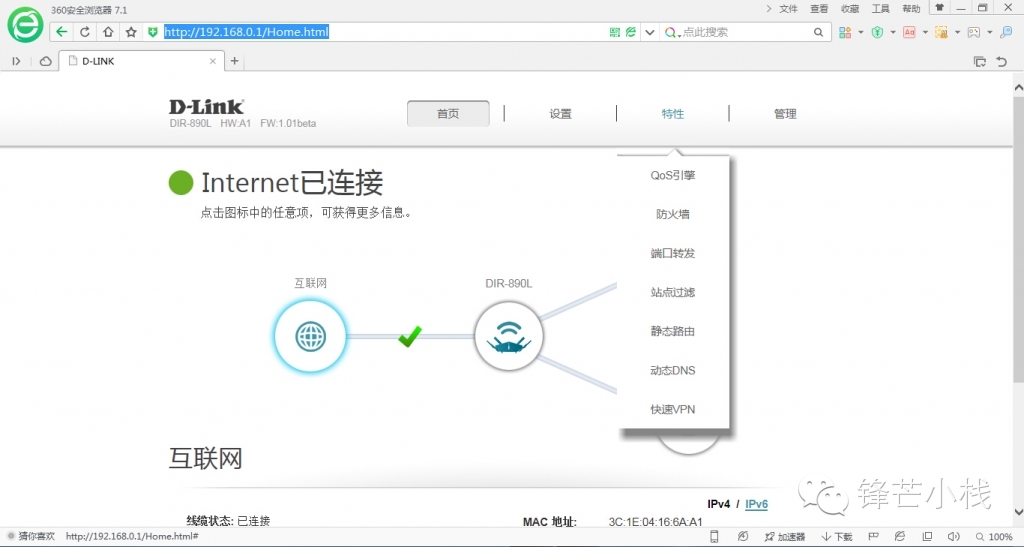Click the 加速器 accelerator status icon

click(784, 537)
